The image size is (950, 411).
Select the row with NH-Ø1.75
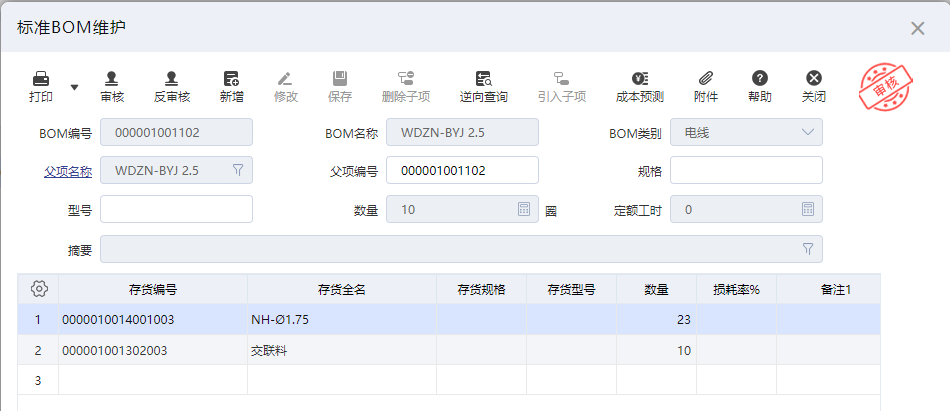click(x=342, y=320)
